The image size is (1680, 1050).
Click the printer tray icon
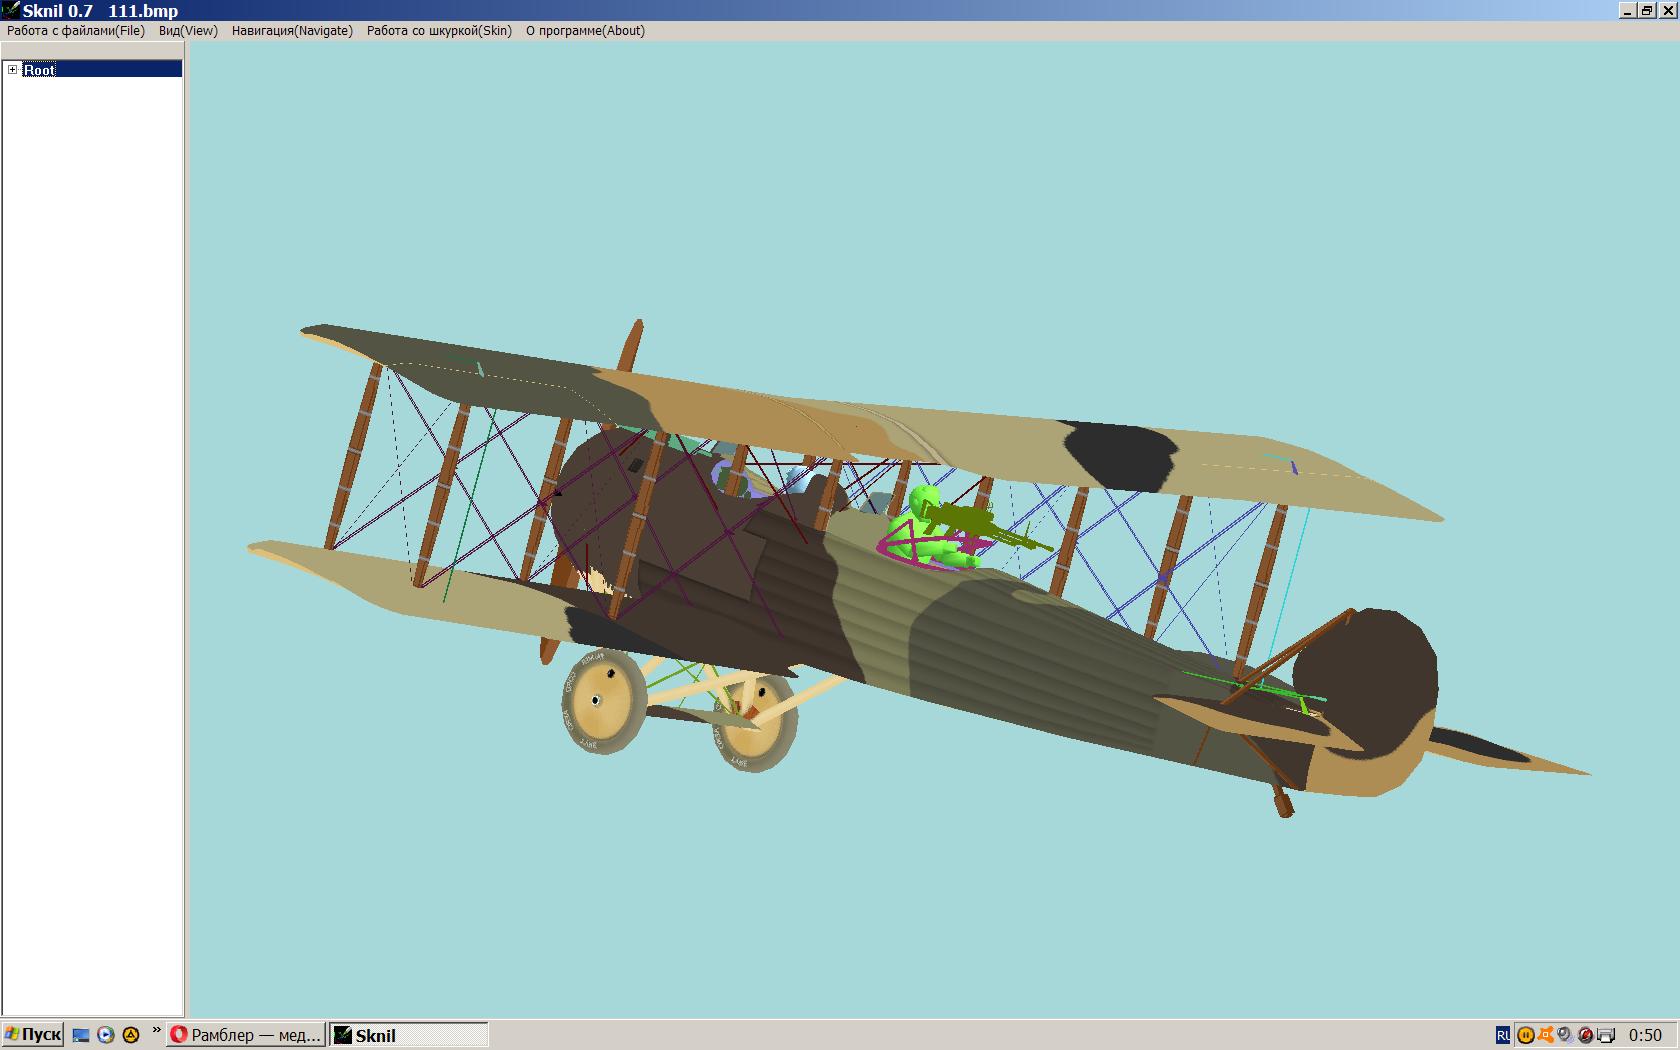(x=1606, y=1036)
